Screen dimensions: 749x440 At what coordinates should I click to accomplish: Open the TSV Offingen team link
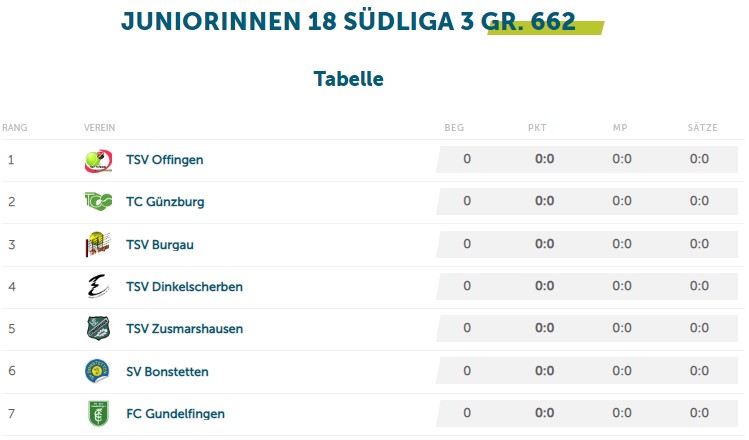click(165, 160)
